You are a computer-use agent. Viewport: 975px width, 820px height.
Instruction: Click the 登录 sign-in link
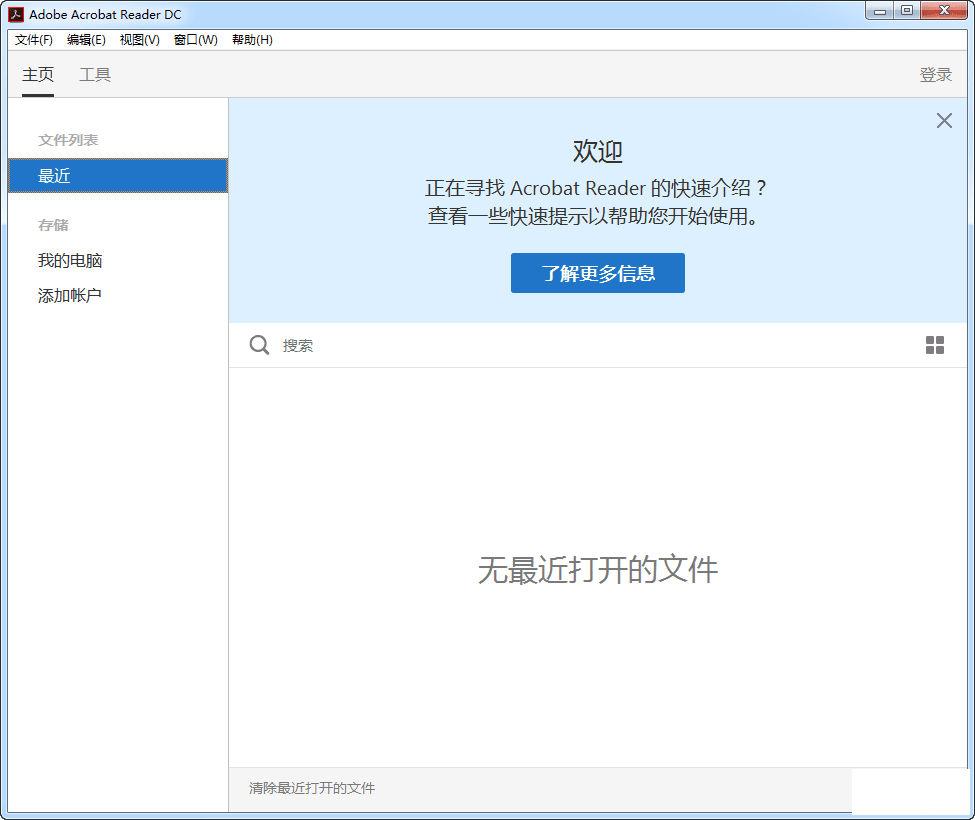[936, 75]
